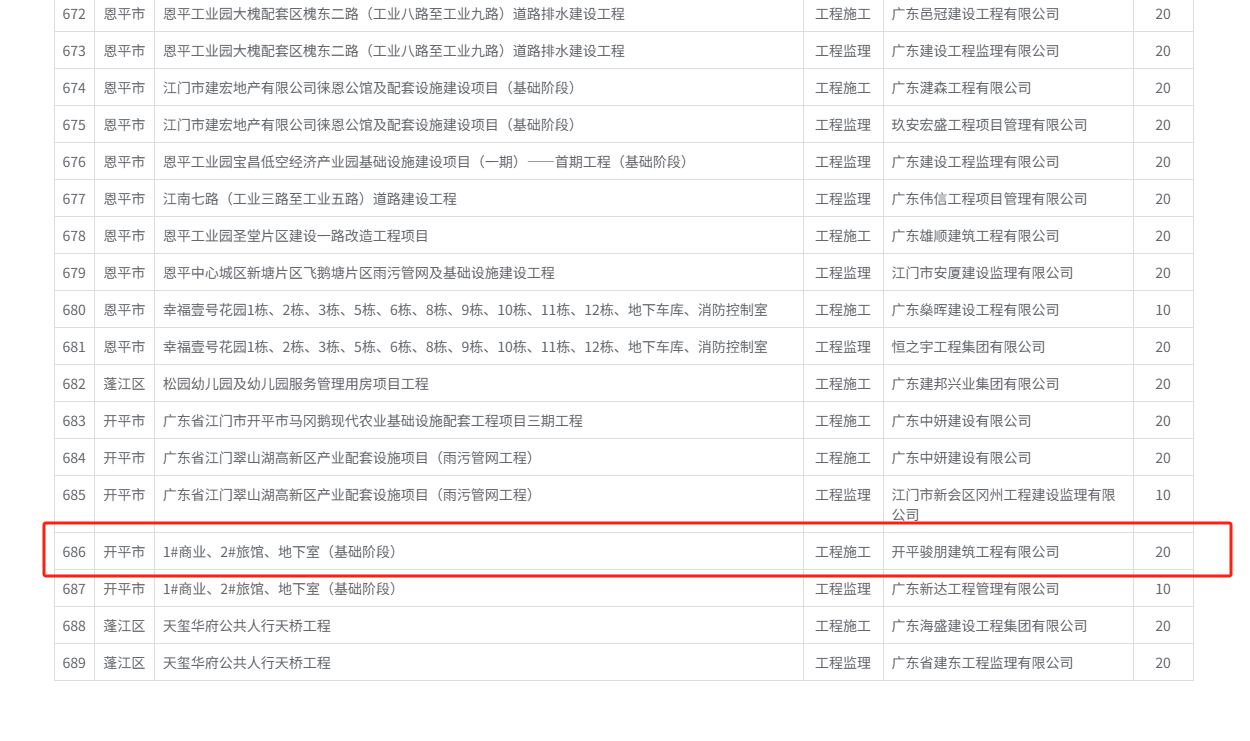
Task: Click the 恩平工业园宝昌低空经济产业园 project cell
Action: point(425,162)
